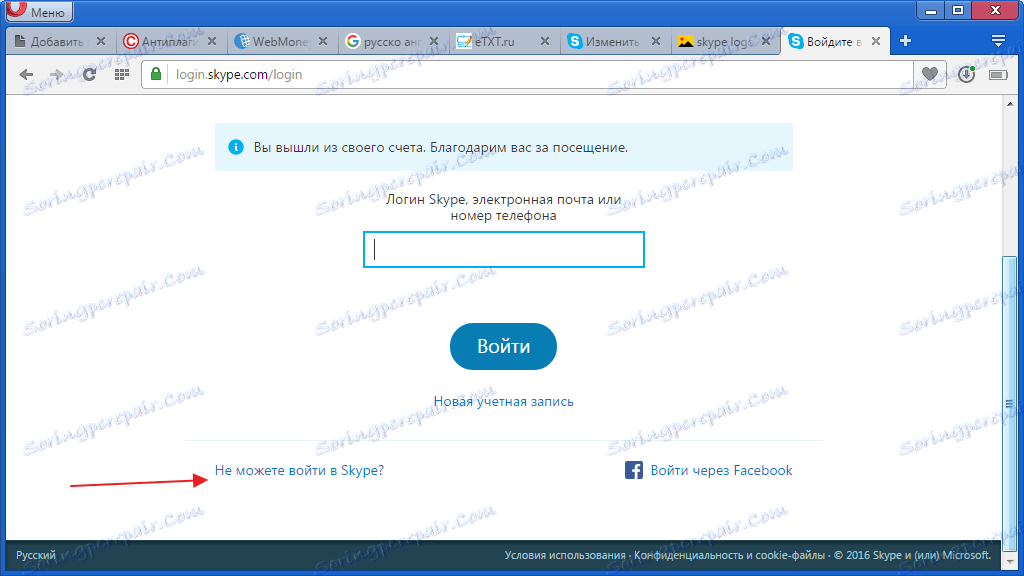Close the Войдите tab

click(x=876, y=41)
